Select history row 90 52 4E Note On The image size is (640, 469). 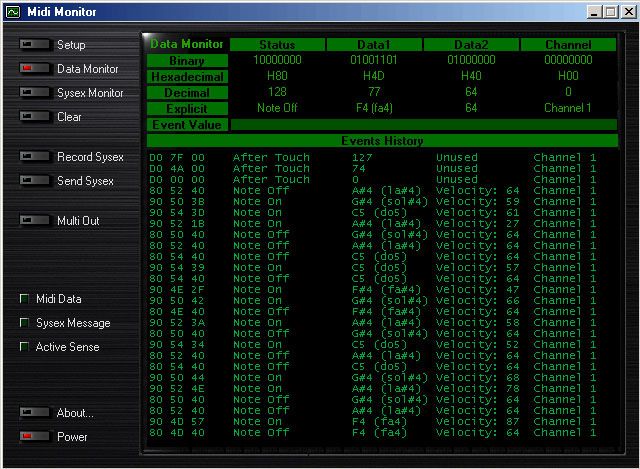point(373,389)
